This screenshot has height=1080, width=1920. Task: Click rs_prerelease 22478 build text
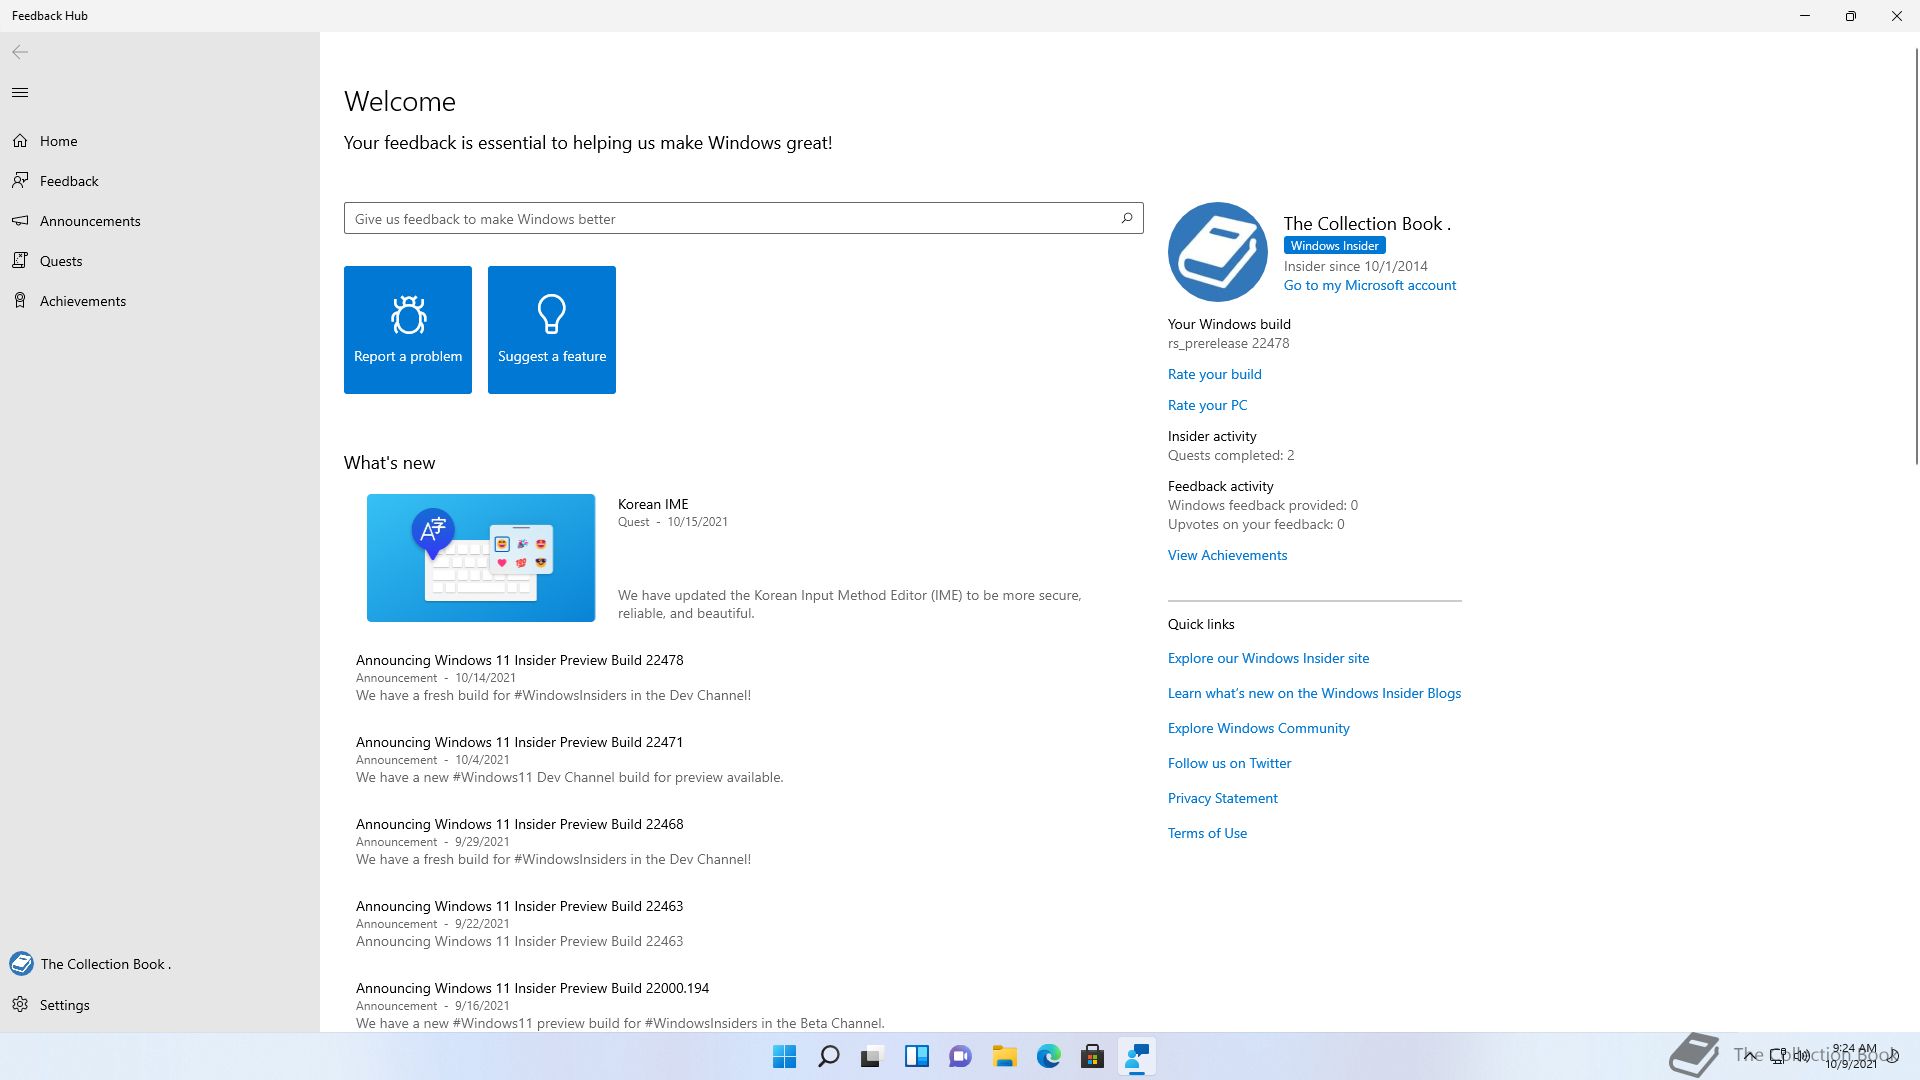[1229, 343]
